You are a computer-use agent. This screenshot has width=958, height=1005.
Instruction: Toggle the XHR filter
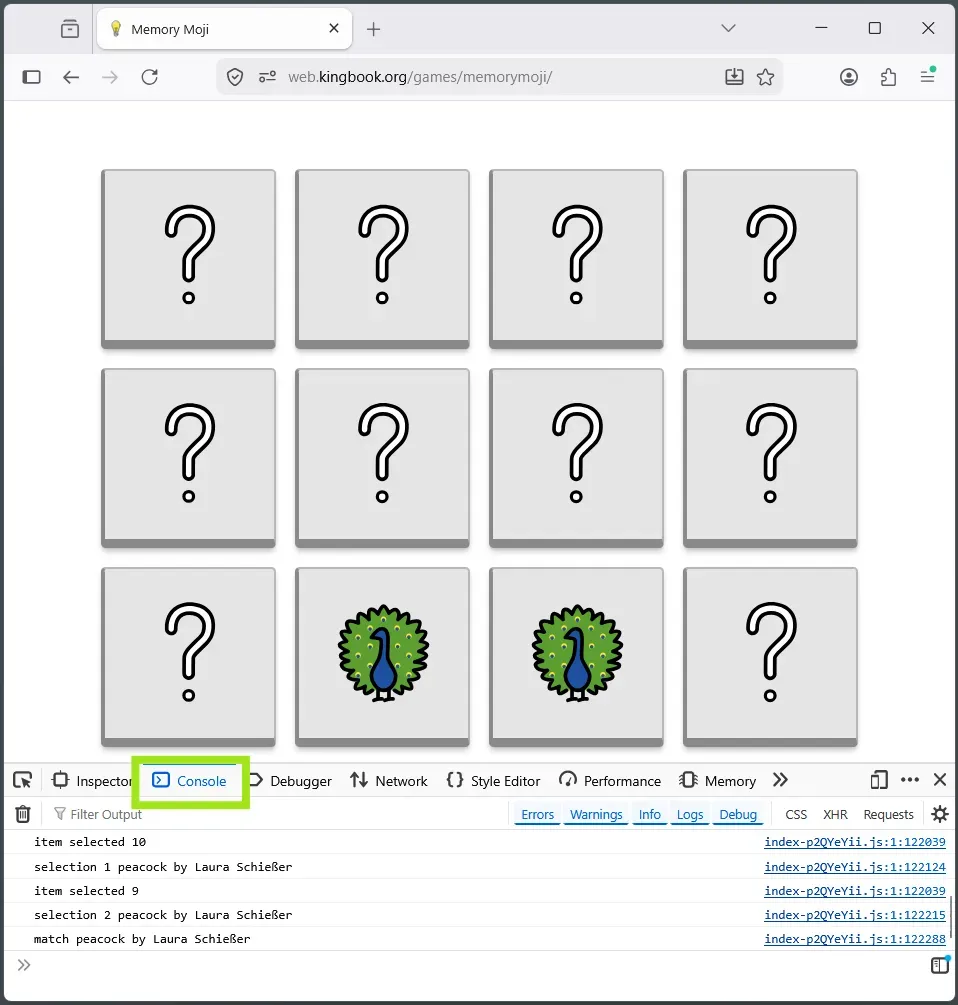(835, 815)
